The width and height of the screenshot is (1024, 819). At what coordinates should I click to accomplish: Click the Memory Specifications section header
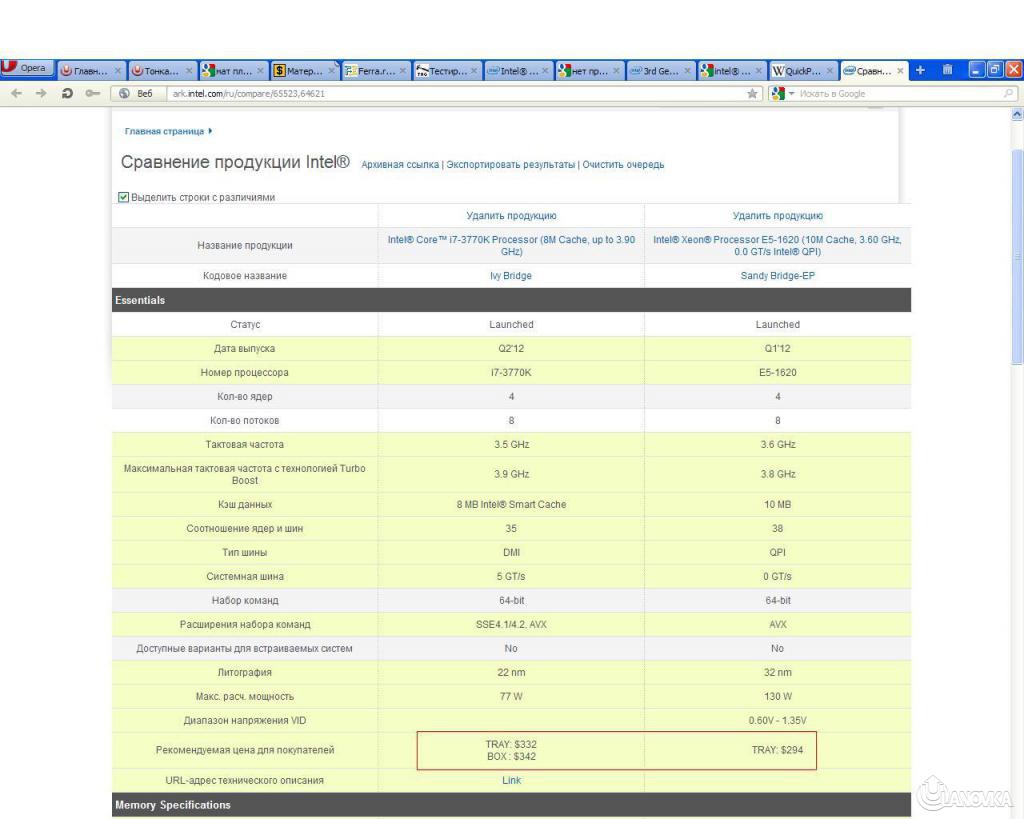coord(511,805)
